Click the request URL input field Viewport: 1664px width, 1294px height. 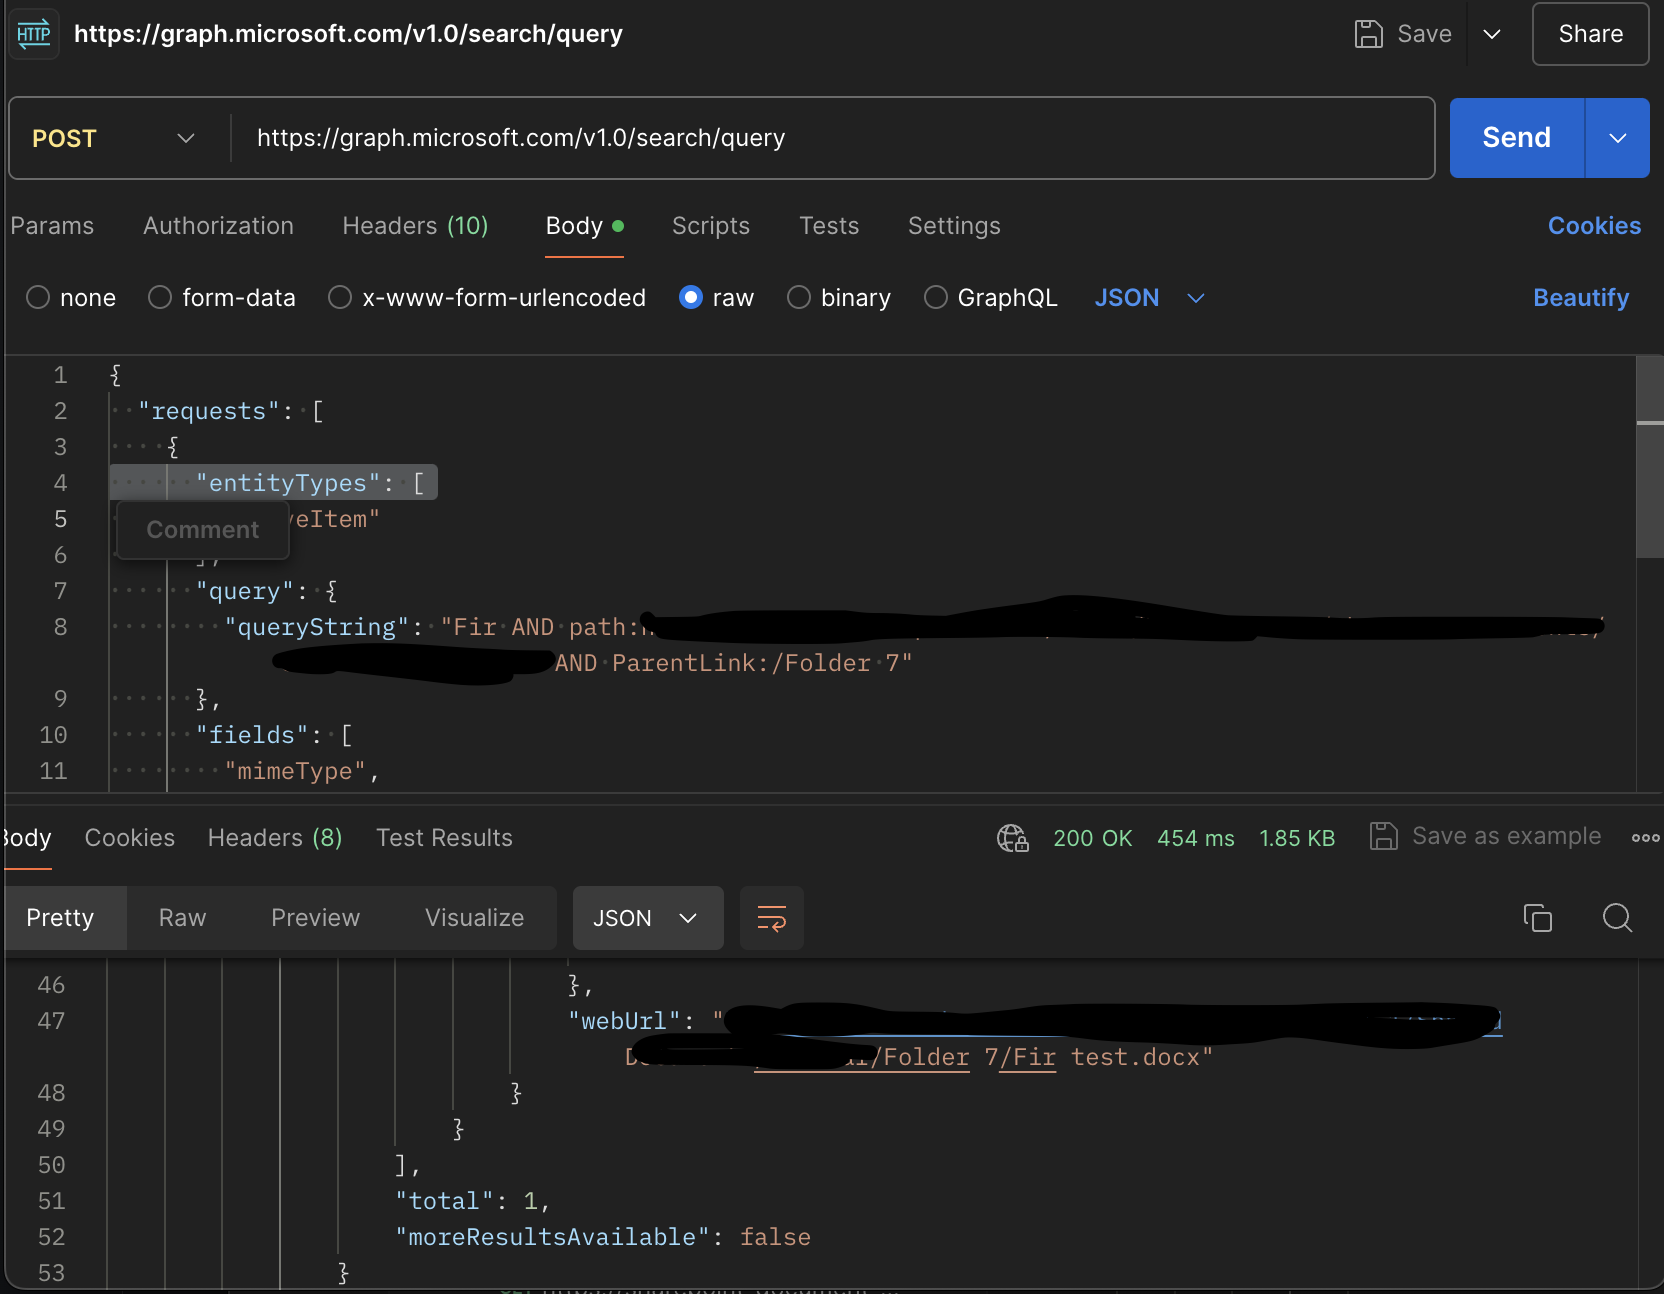pyautogui.click(x=834, y=138)
